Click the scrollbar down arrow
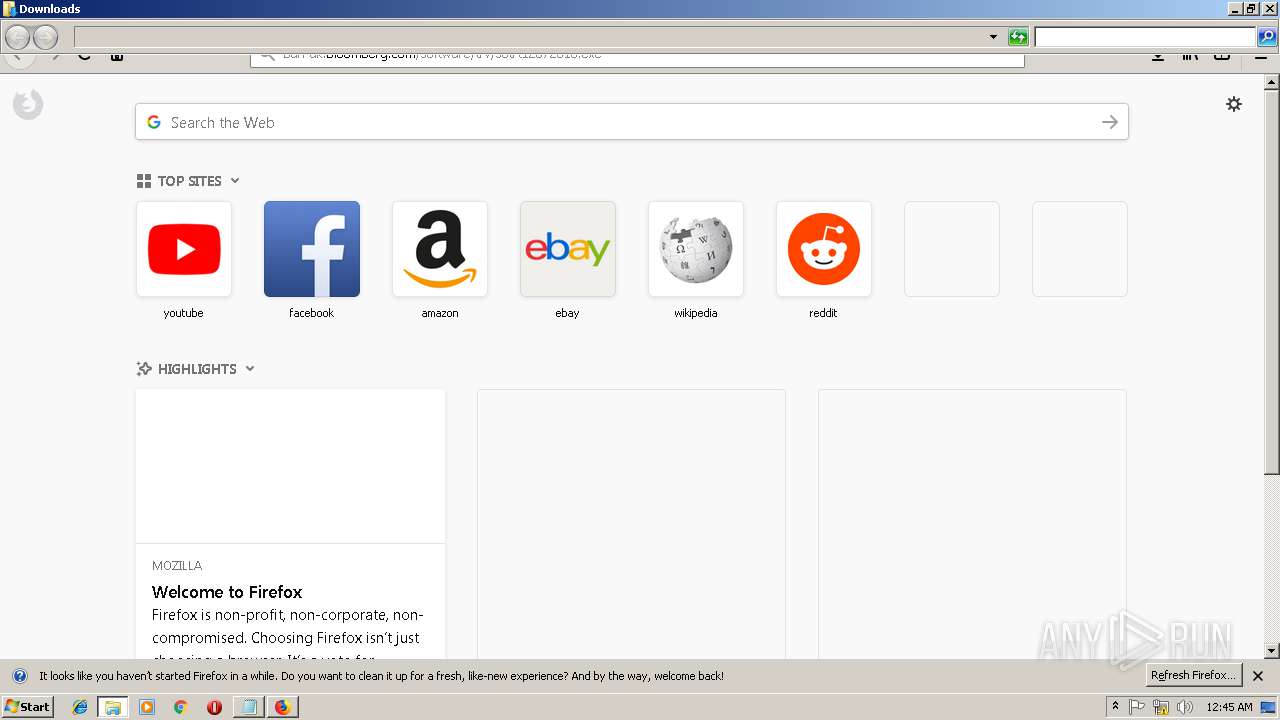This screenshot has height=720, width=1280. point(1272,651)
